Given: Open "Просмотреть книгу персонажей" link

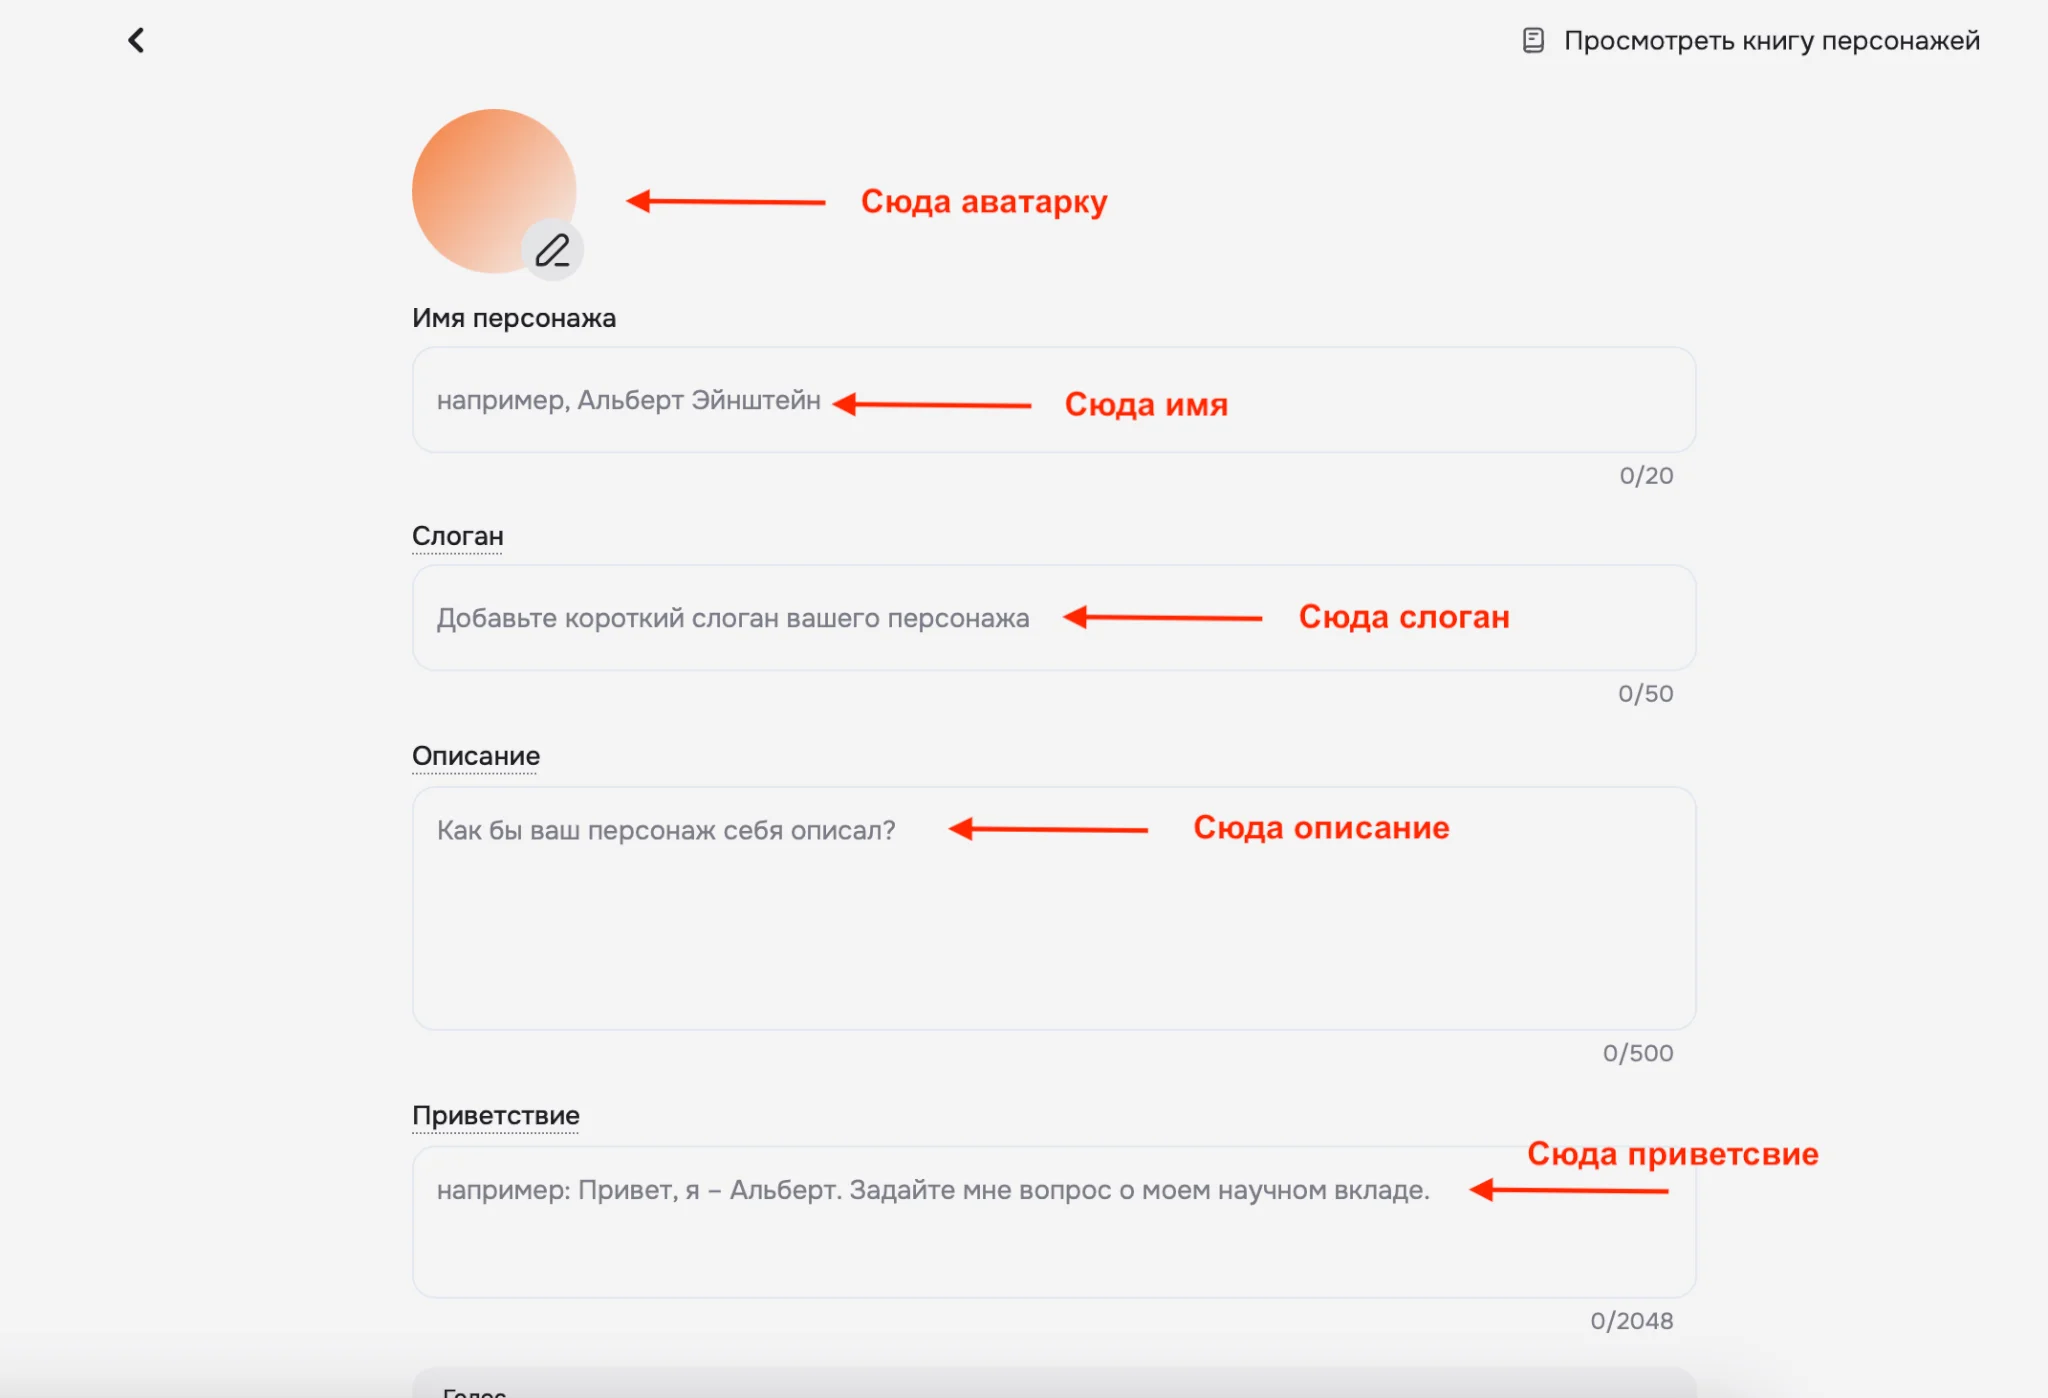Looking at the screenshot, I should 1771,41.
